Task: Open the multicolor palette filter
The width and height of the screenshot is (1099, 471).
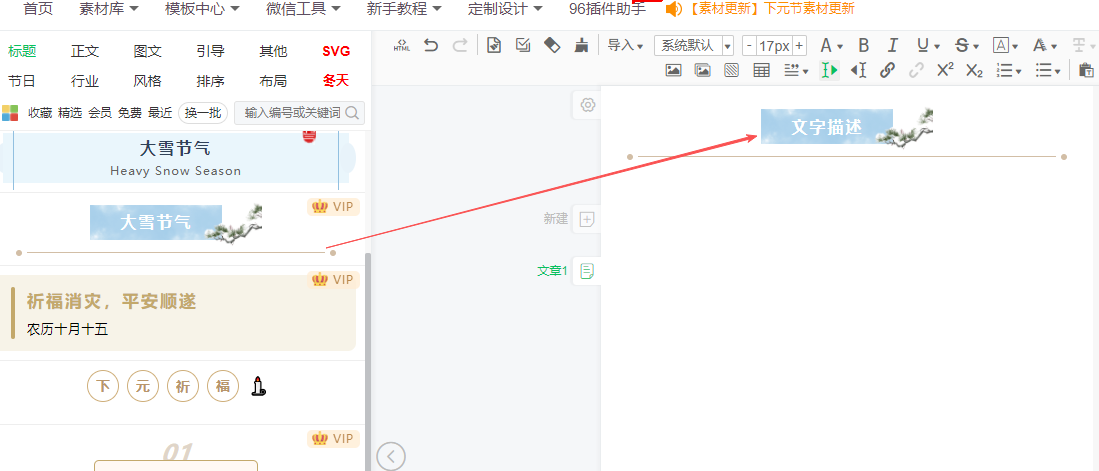Action: [10, 113]
